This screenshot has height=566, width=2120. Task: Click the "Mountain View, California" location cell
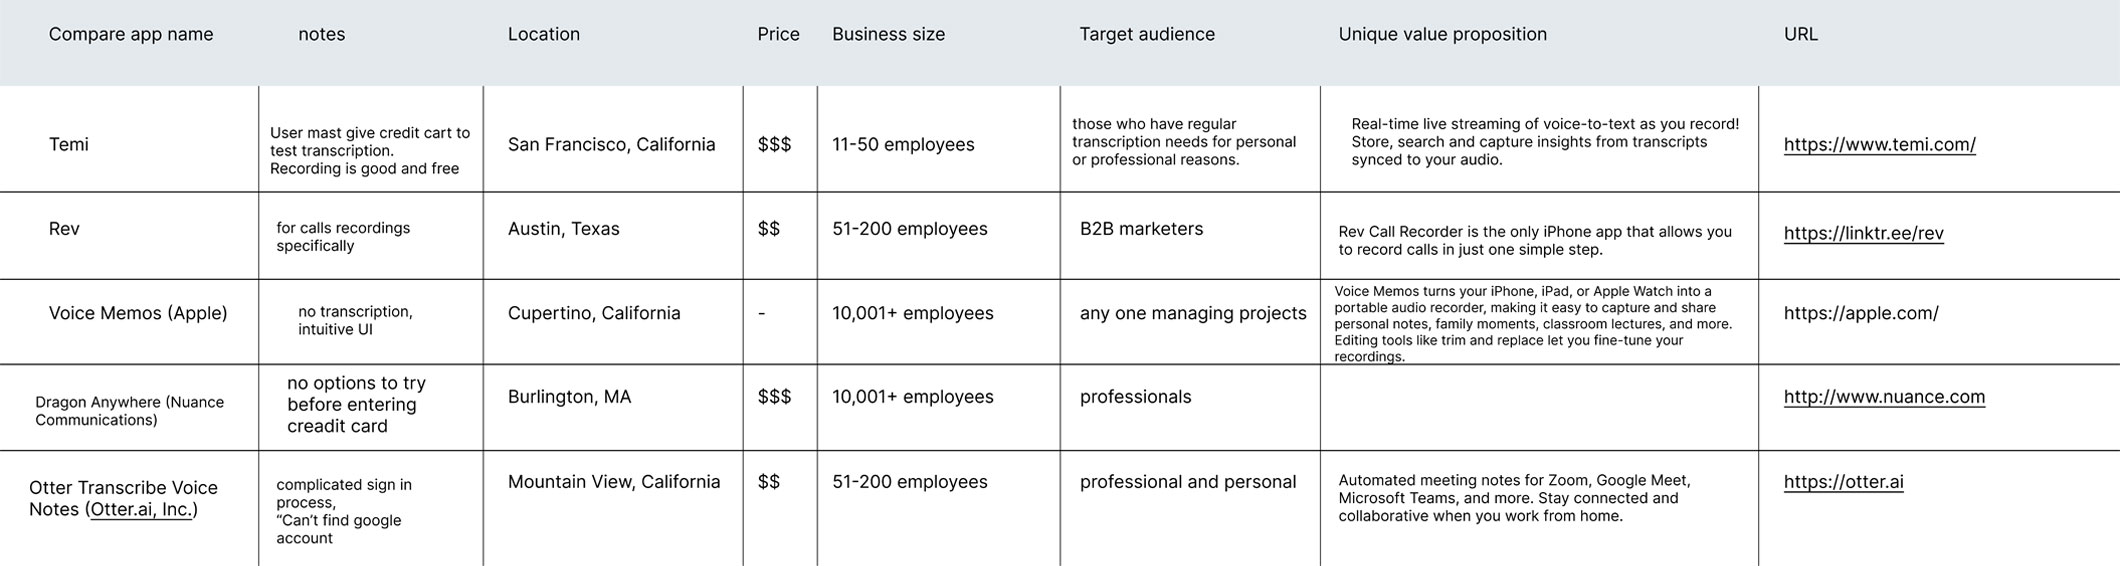(613, 482)
